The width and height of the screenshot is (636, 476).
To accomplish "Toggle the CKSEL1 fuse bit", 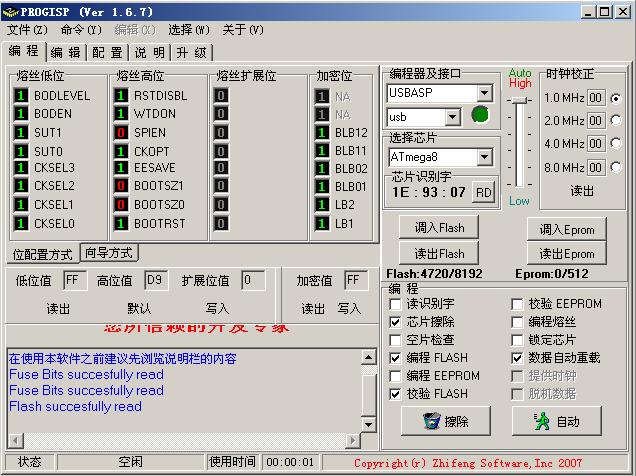I will point(21,204).
